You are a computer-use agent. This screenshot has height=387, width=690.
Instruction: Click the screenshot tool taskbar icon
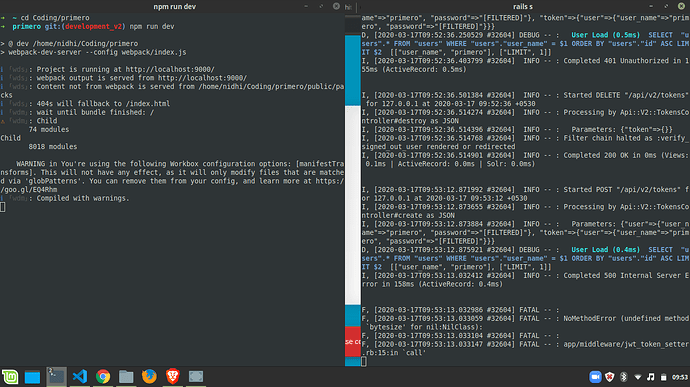coord(196,376)
